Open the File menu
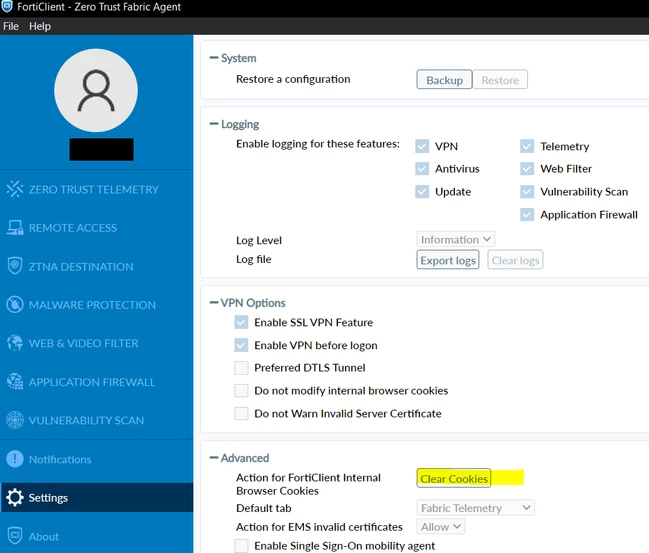The image size is (649, 553). pyautogui.click(x=11, y=26)
